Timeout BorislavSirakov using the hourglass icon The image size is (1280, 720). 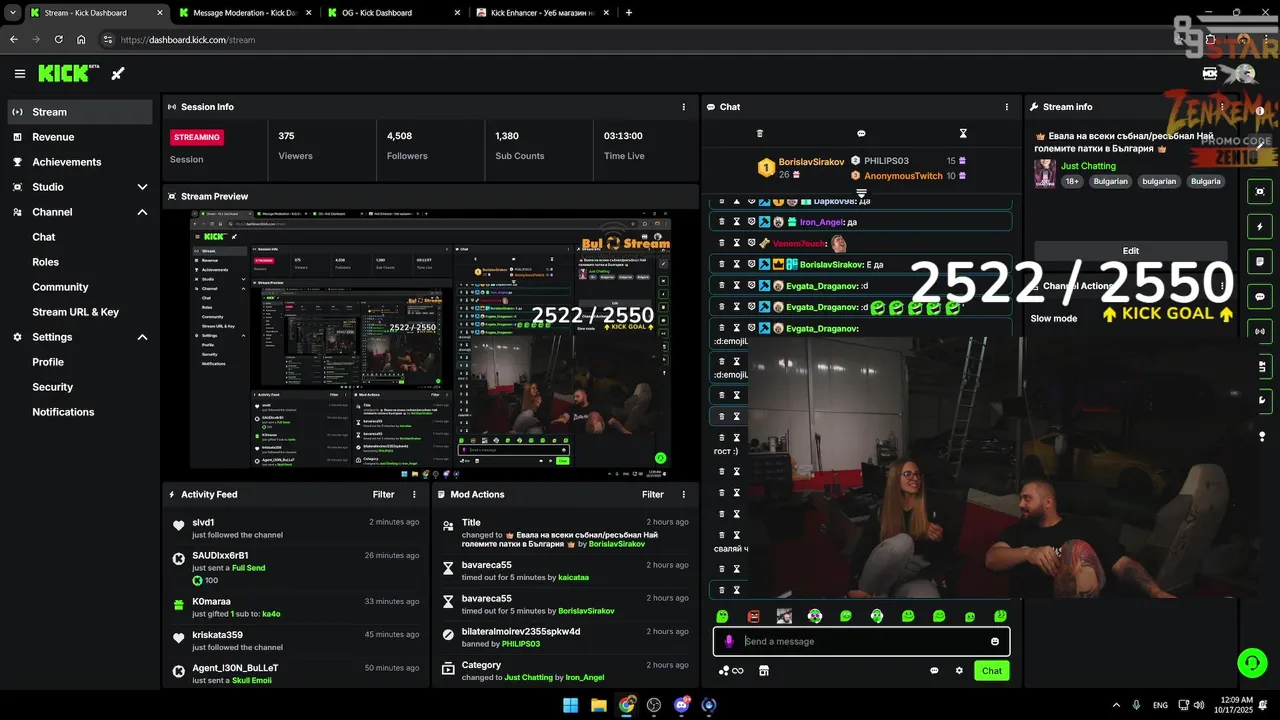[x=736, y=264]
